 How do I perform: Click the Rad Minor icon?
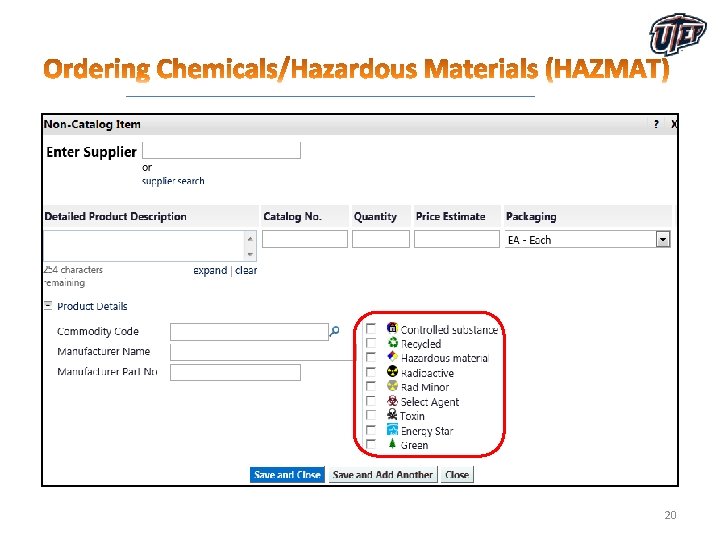point(392,386)
